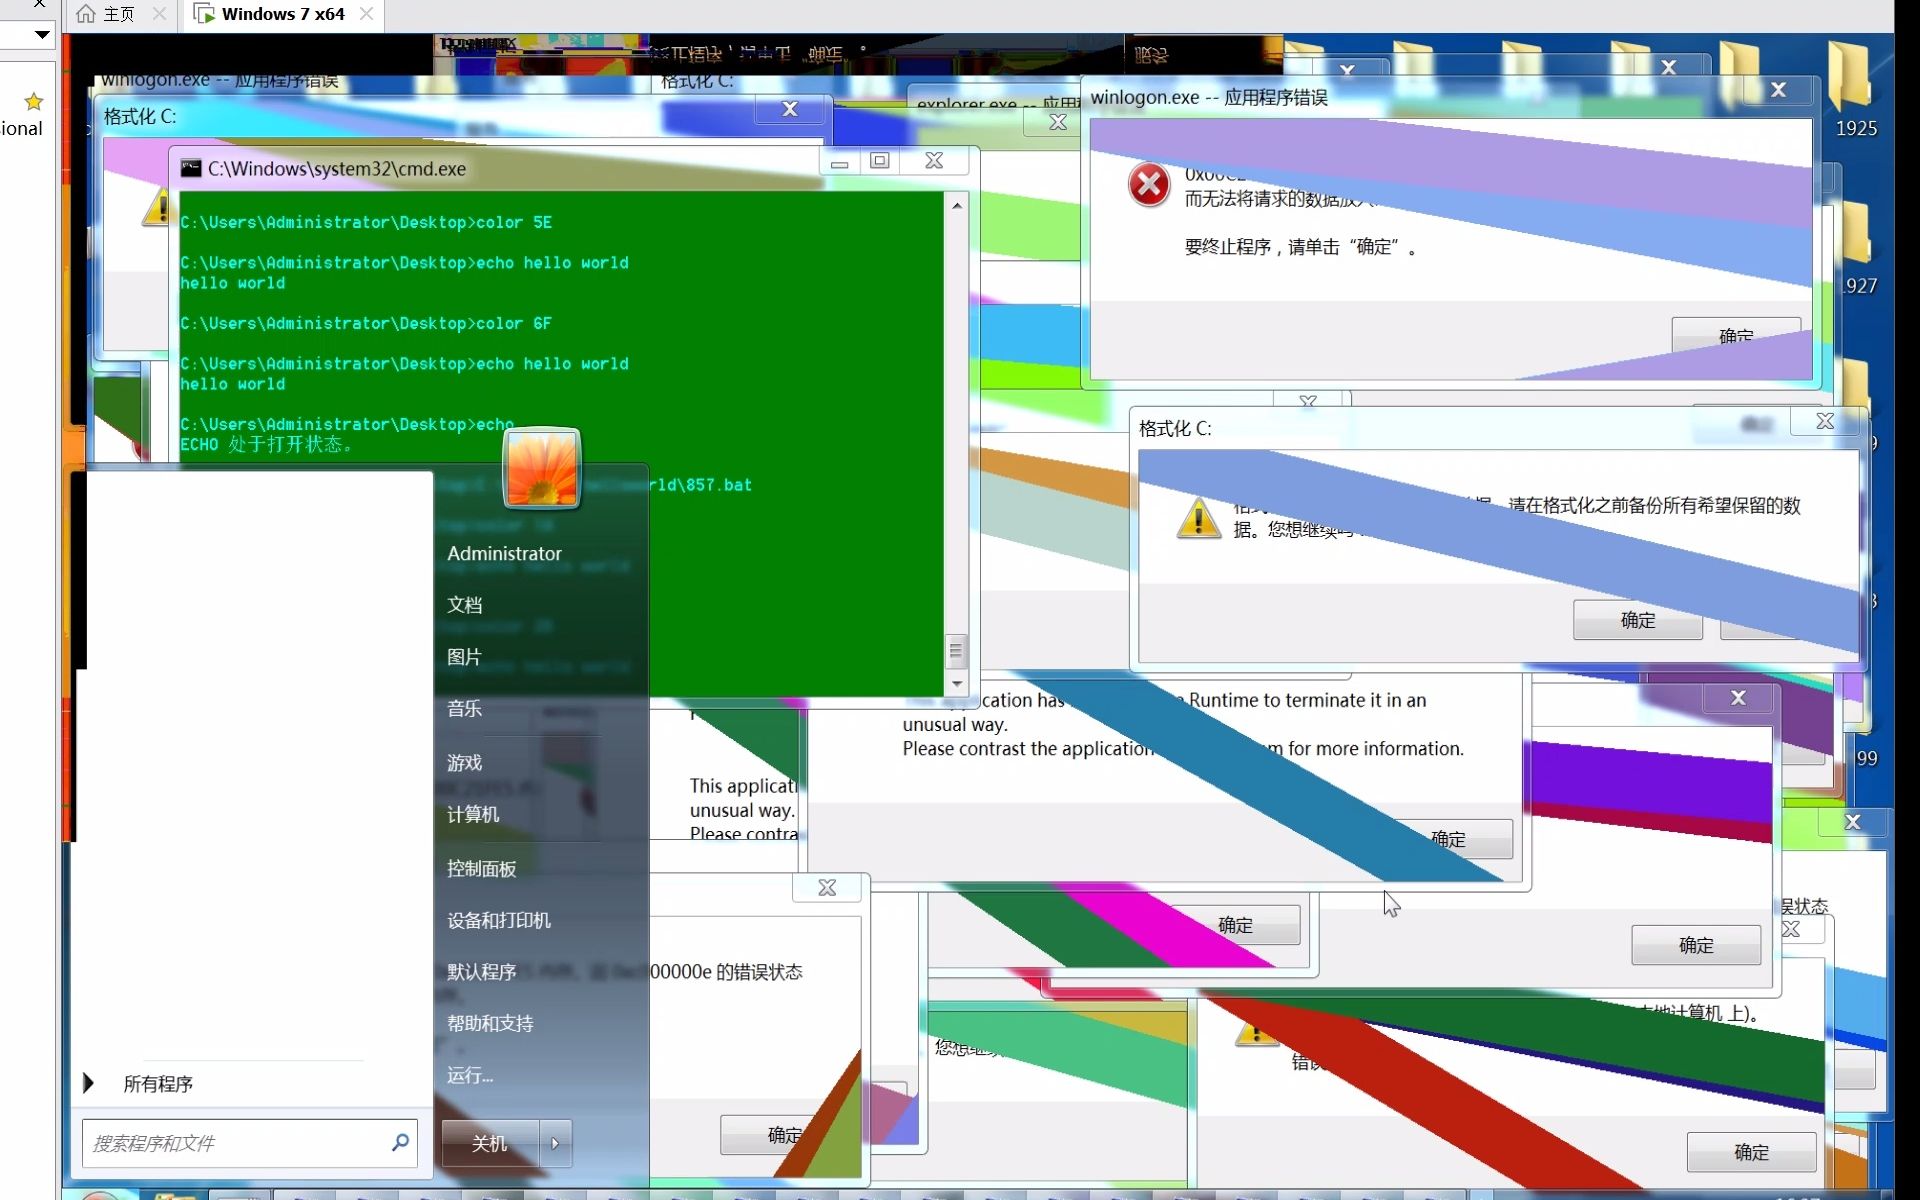The width and height of the screenshot is (1920, 1200).
Task: Click the warning icon in Format C: dialog
Action: [x=1198, y=519]
